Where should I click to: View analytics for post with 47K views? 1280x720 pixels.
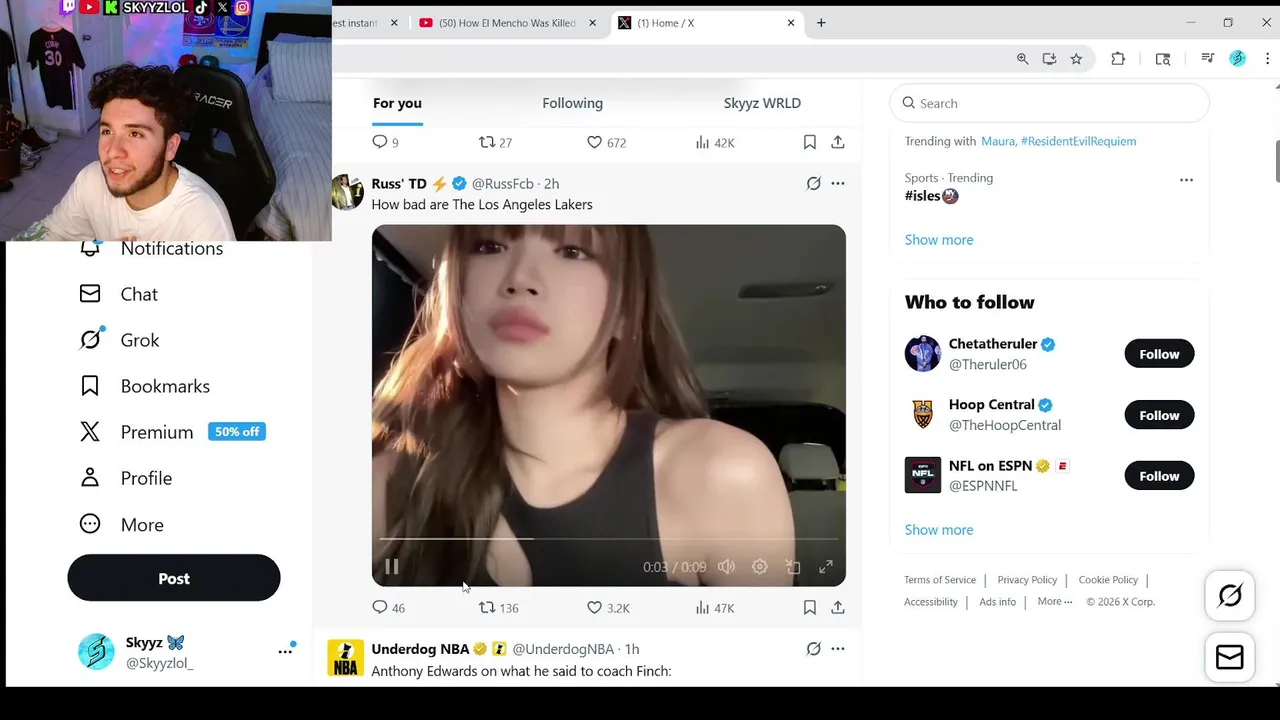click(x=715, y=608)
